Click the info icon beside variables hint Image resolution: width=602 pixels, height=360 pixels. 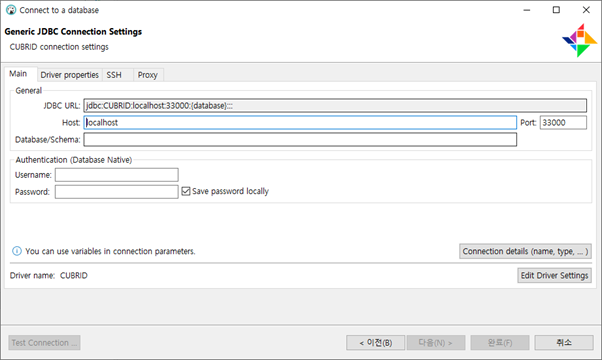[17, 251]
